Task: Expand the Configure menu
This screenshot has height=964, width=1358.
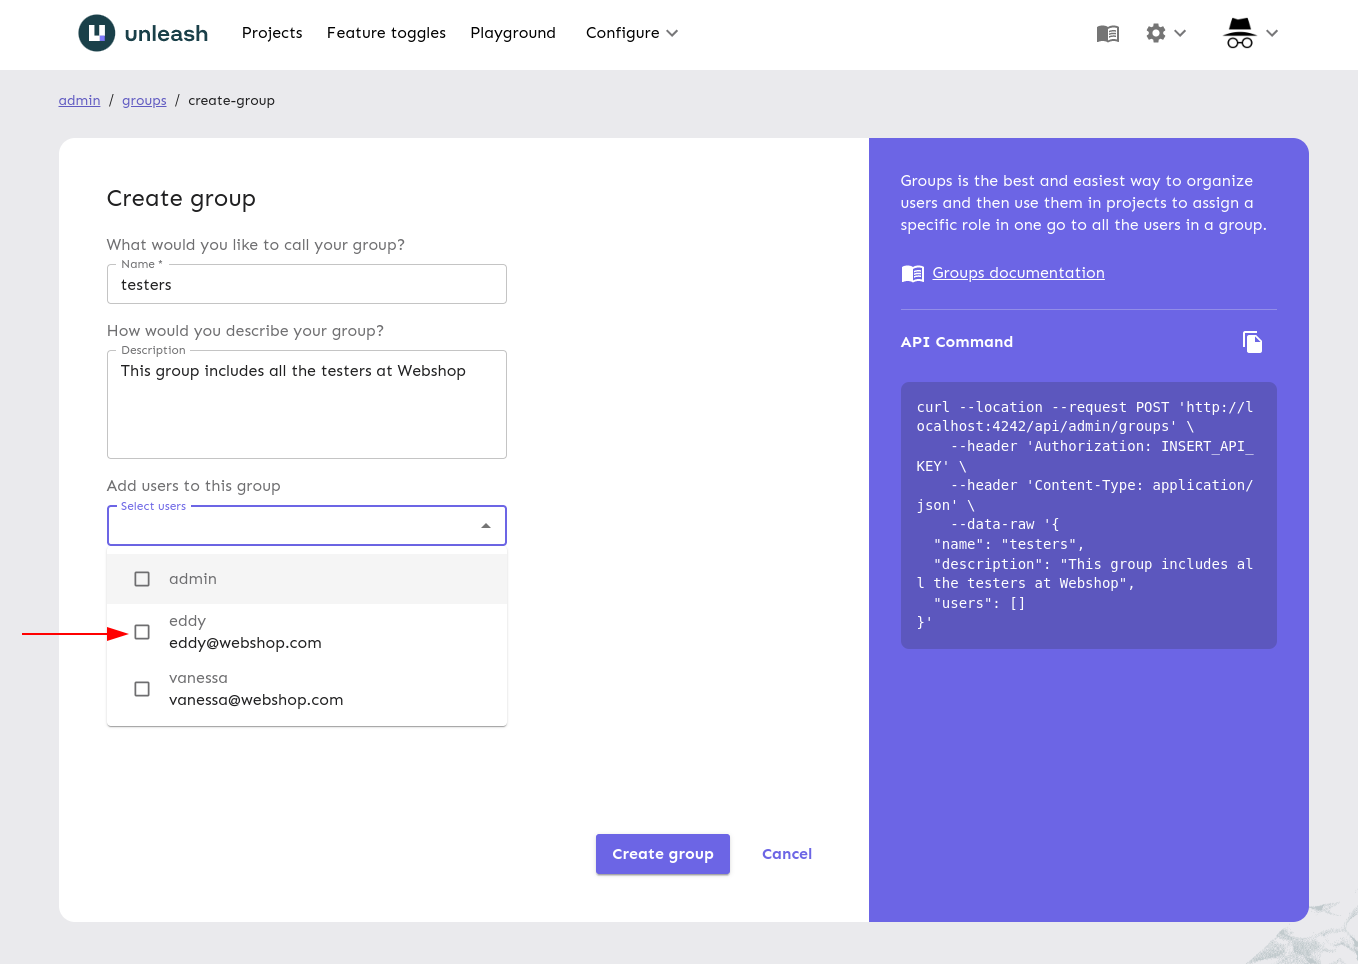Action: (631, 33)
